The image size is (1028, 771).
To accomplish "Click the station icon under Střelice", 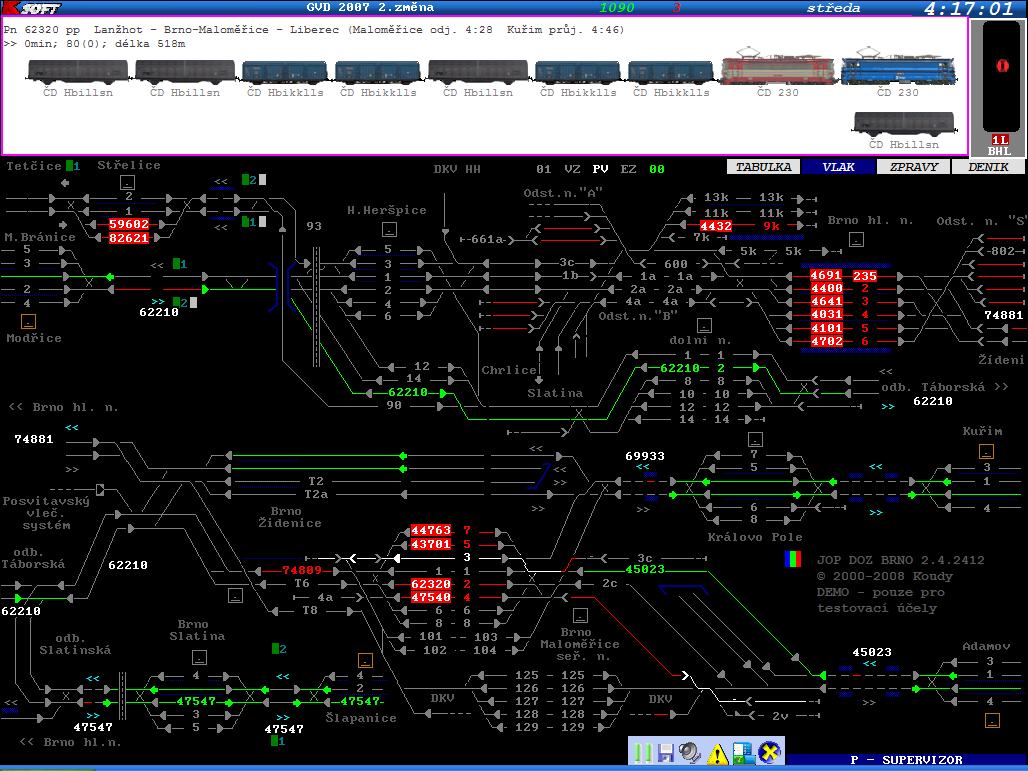I will point(128,182).
